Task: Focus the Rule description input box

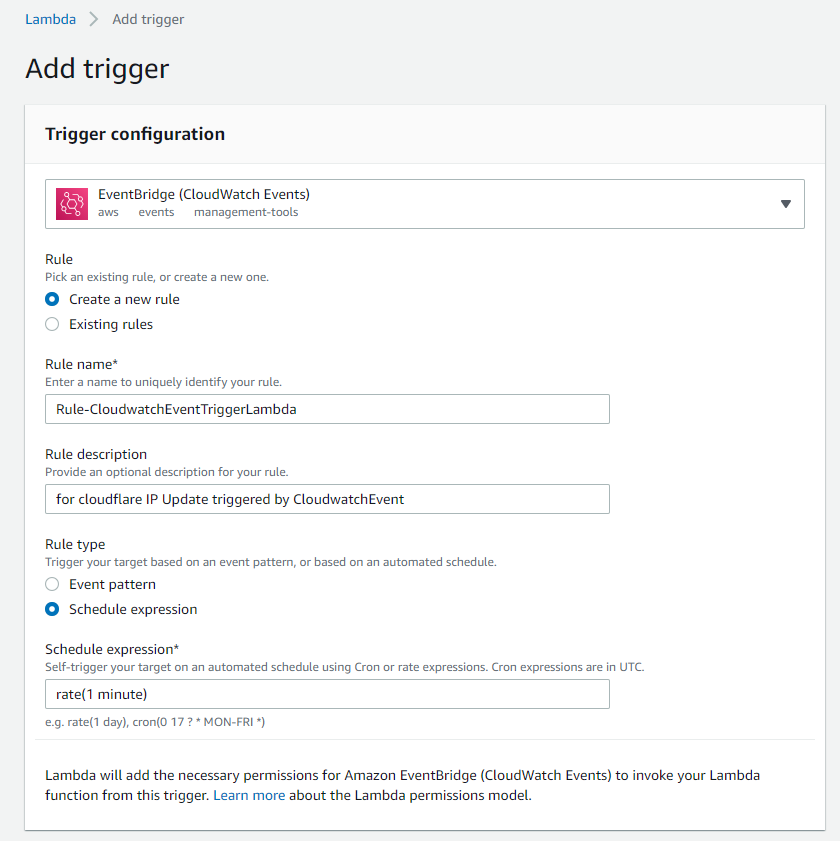Action: 327,499
